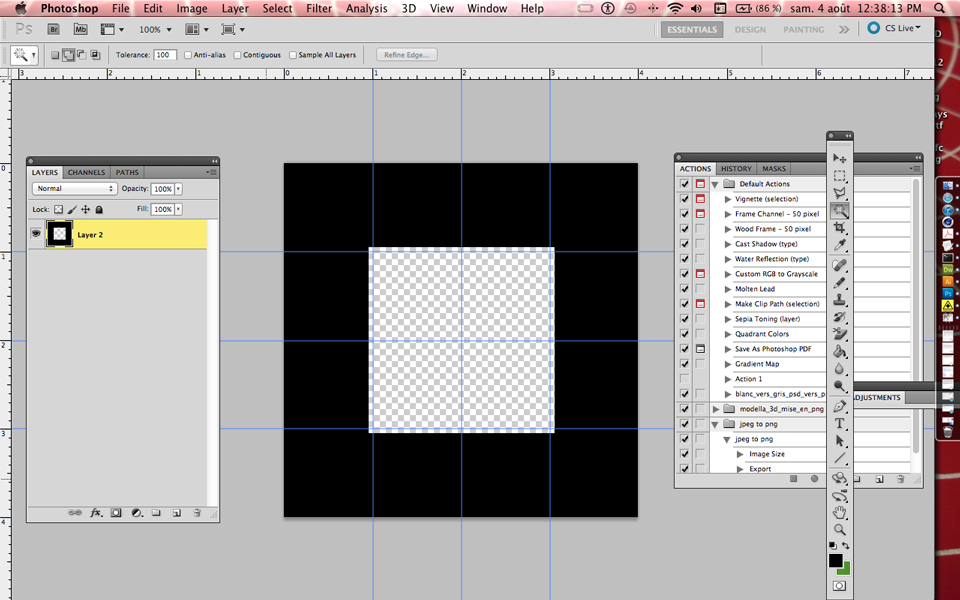Image resolution: width=960 pixels, height=600 pixels.
Task: Expand the Vignette (selection) action
Action: click(x=728, y=199)
